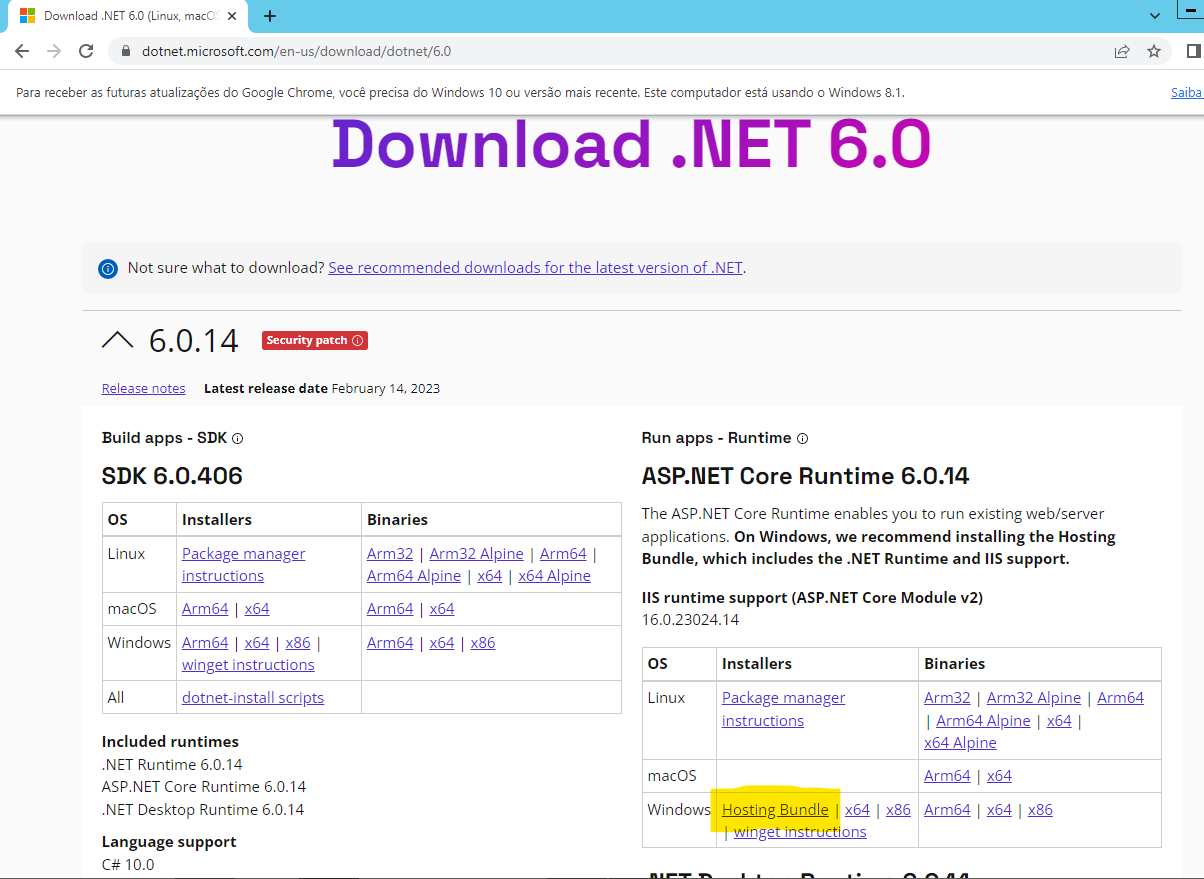The height and width of the screenshot is (879, 1204).
Task: Open ASP.NET Runtime Linux Package manager instructions
Action: pyautogui.click(x=783, y=709)
